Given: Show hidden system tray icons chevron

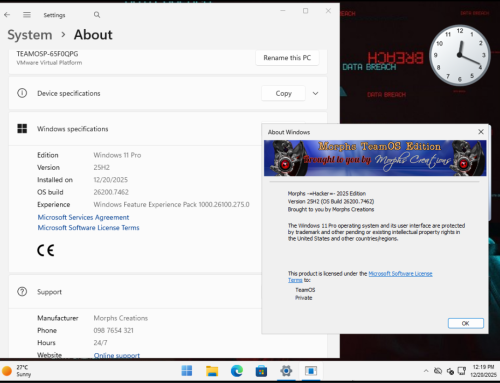Looking at the screenshot, I should pyautogui.click(x=426, y=371).
